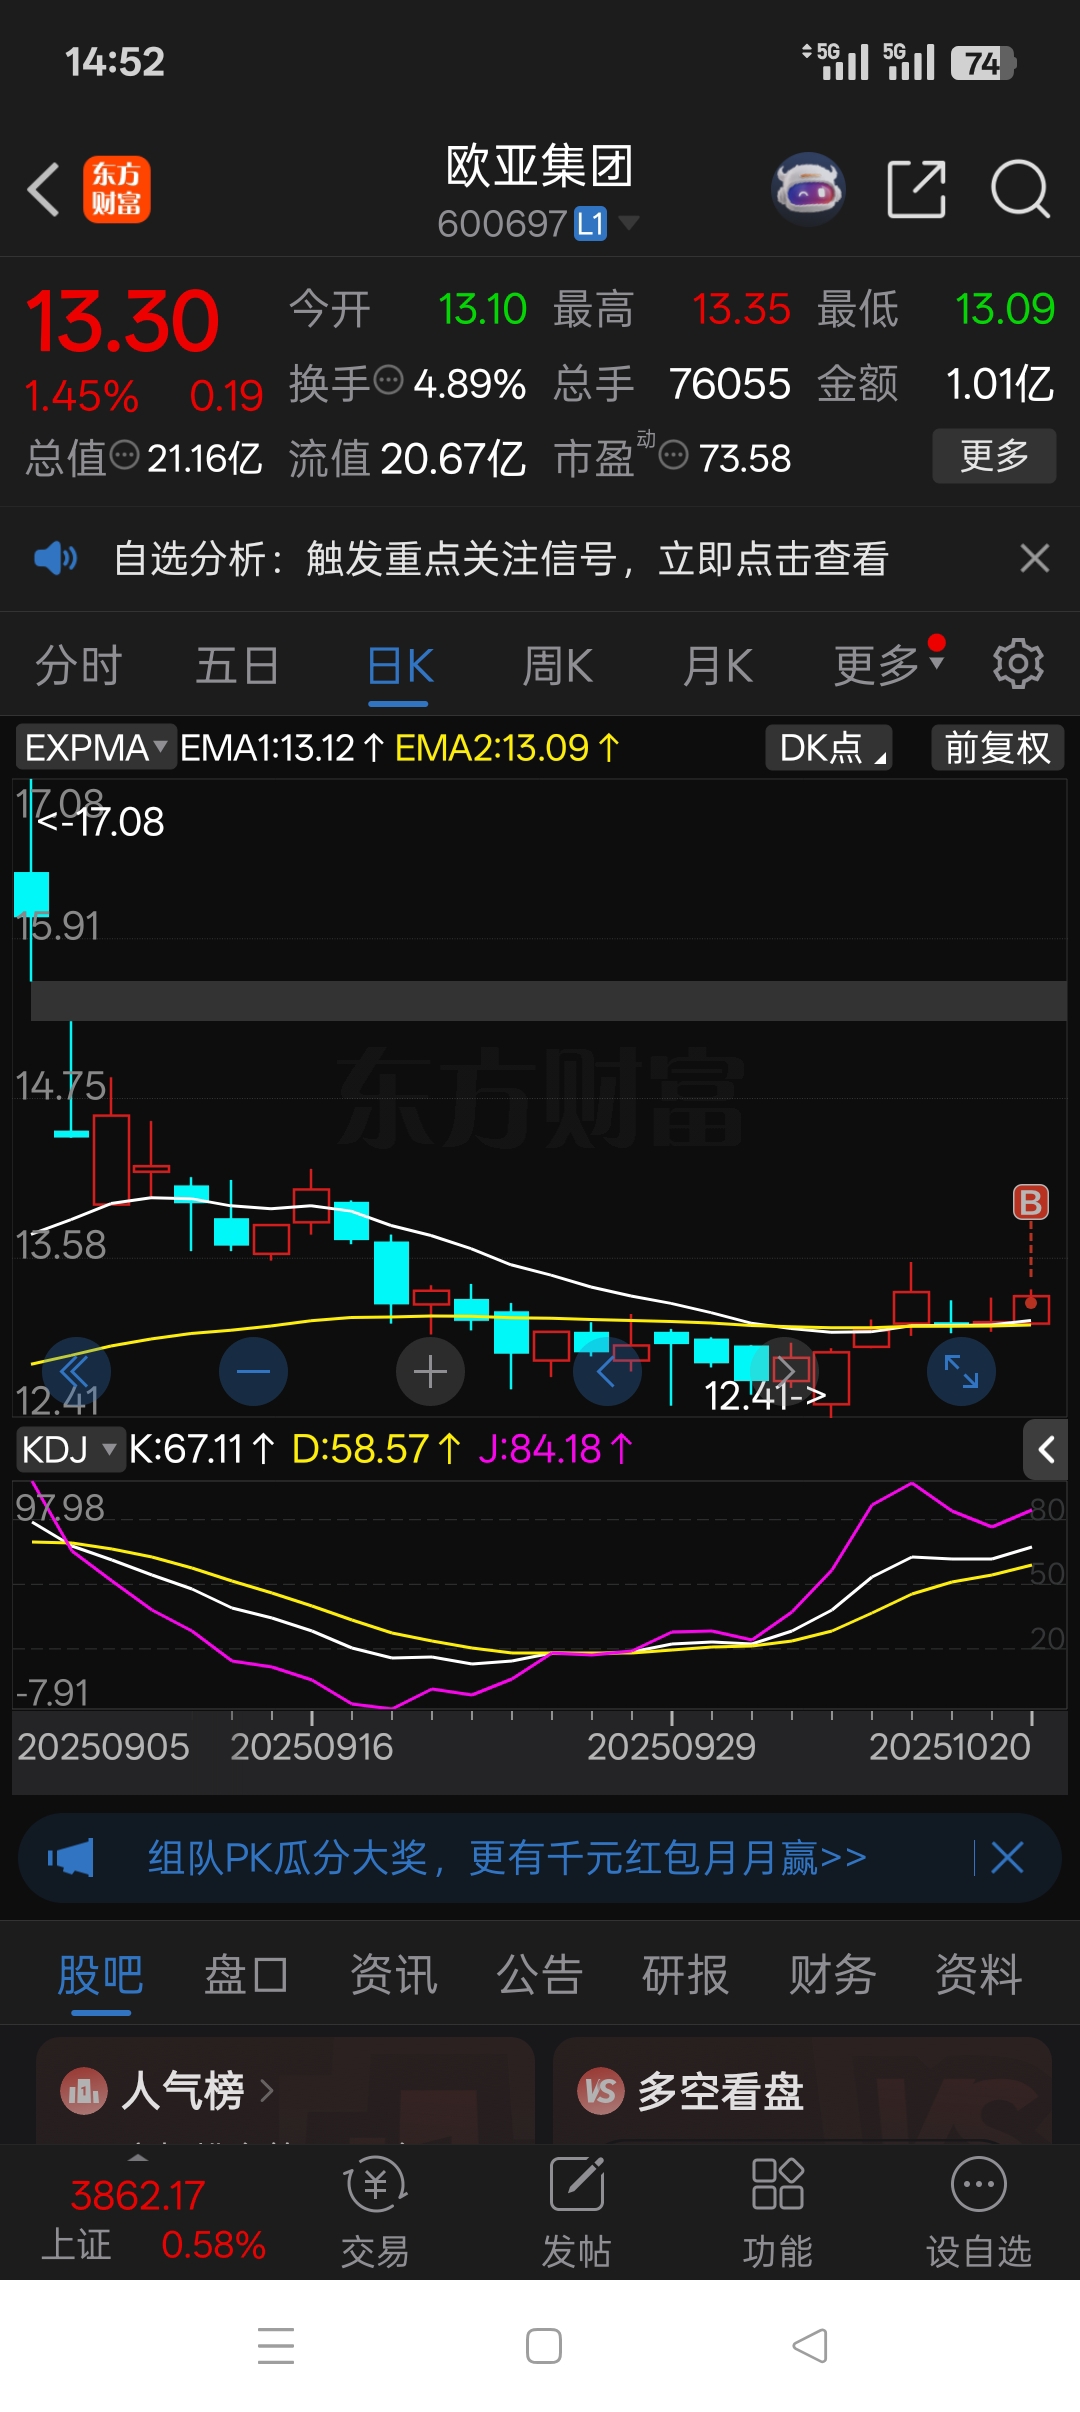
Task: Switch to 分时 chart tab
Action: point(78,666)
